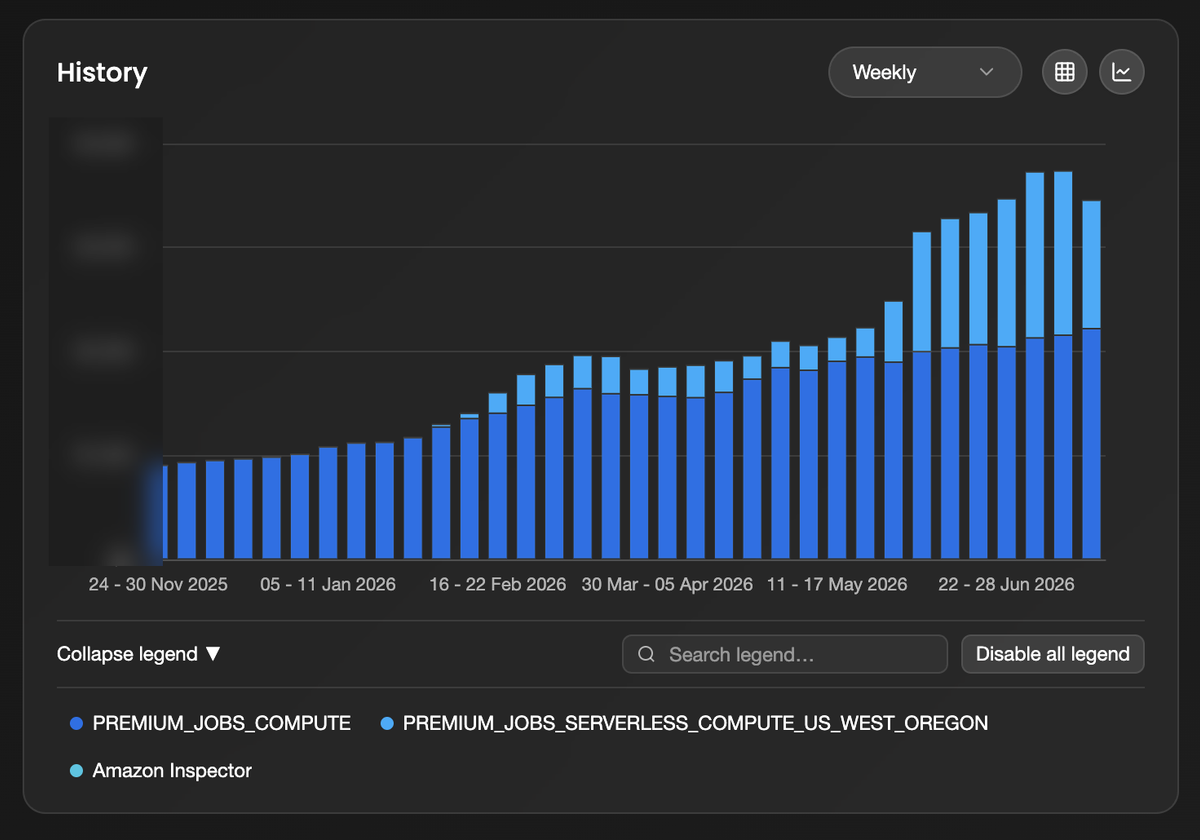
Task: Collapse the legend section
Action: pyautogui.click(x=139, y=654)
